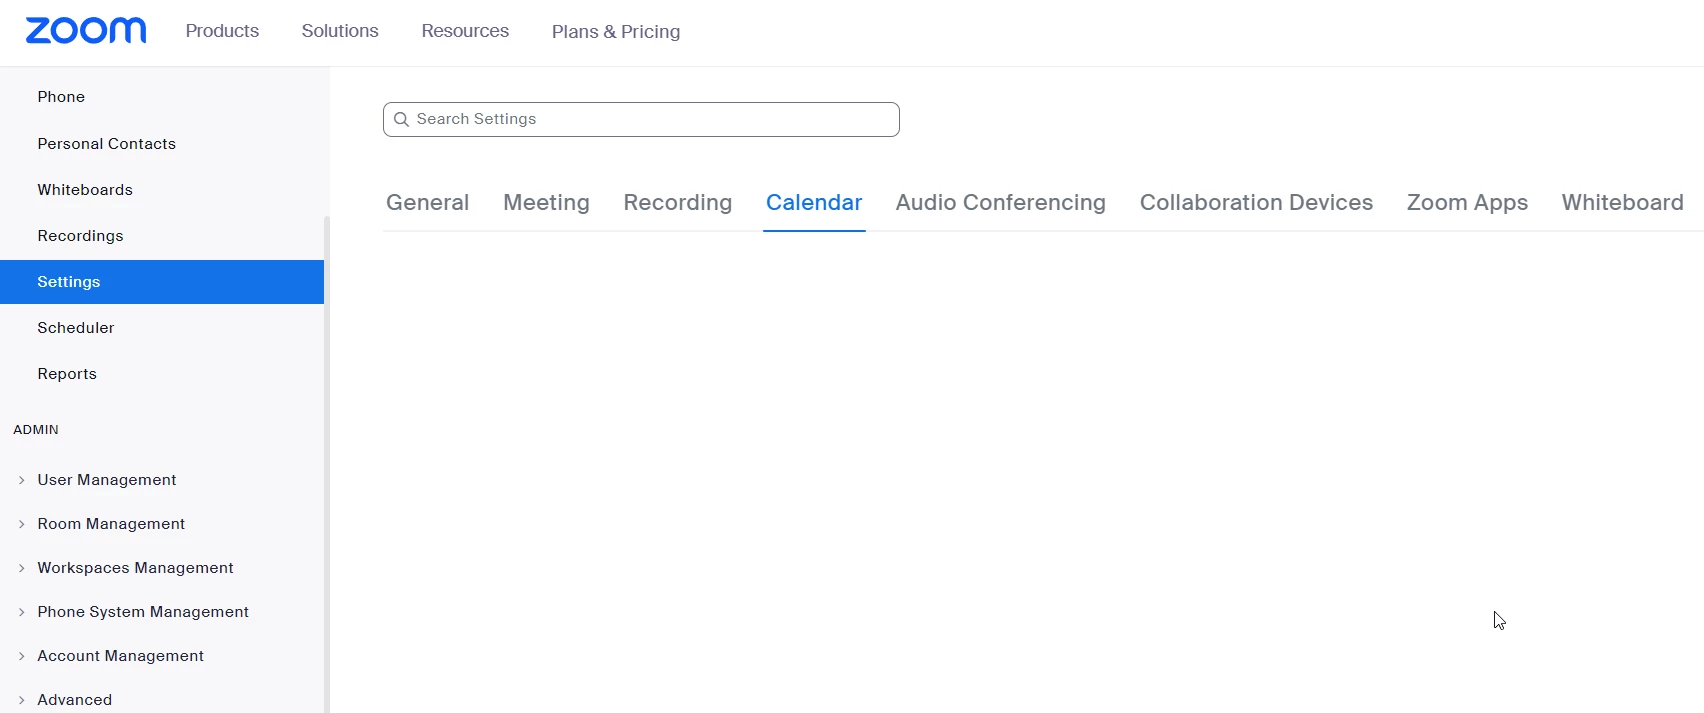Click the search magnifier icon

pyautogui.click(x=401, y=119)
